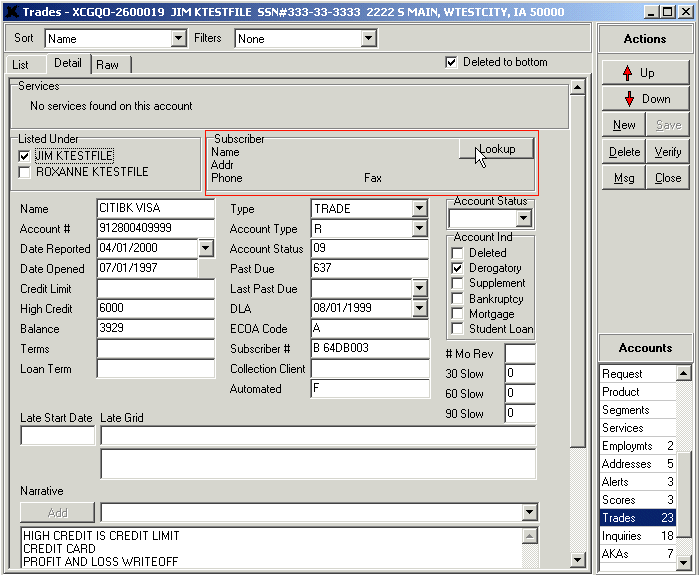Click the ECOA Code field

[370, 328]
